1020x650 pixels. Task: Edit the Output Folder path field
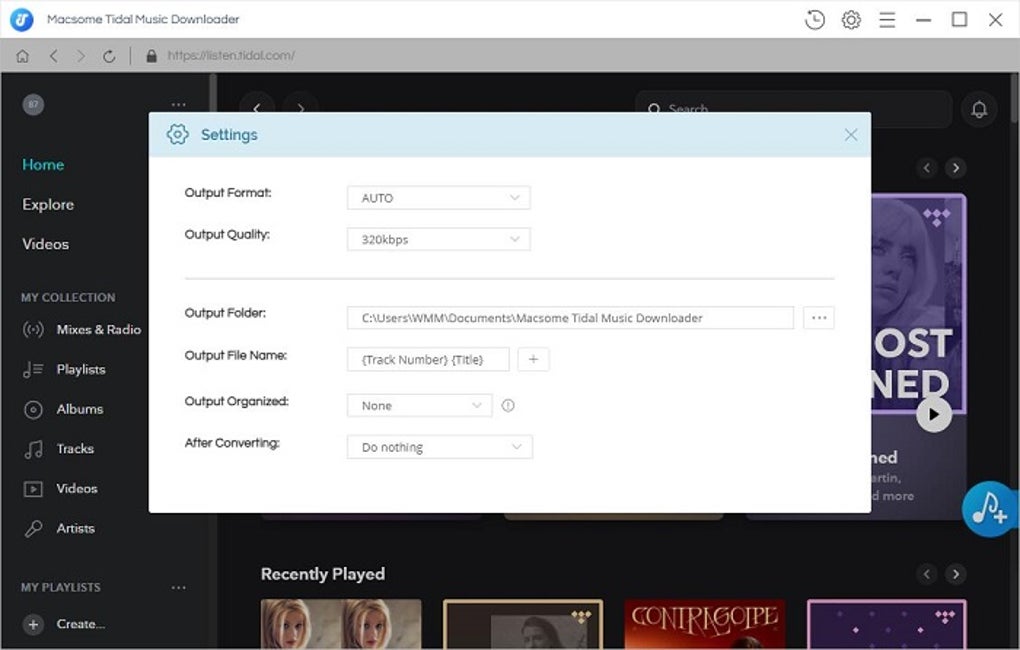(570, 318)
